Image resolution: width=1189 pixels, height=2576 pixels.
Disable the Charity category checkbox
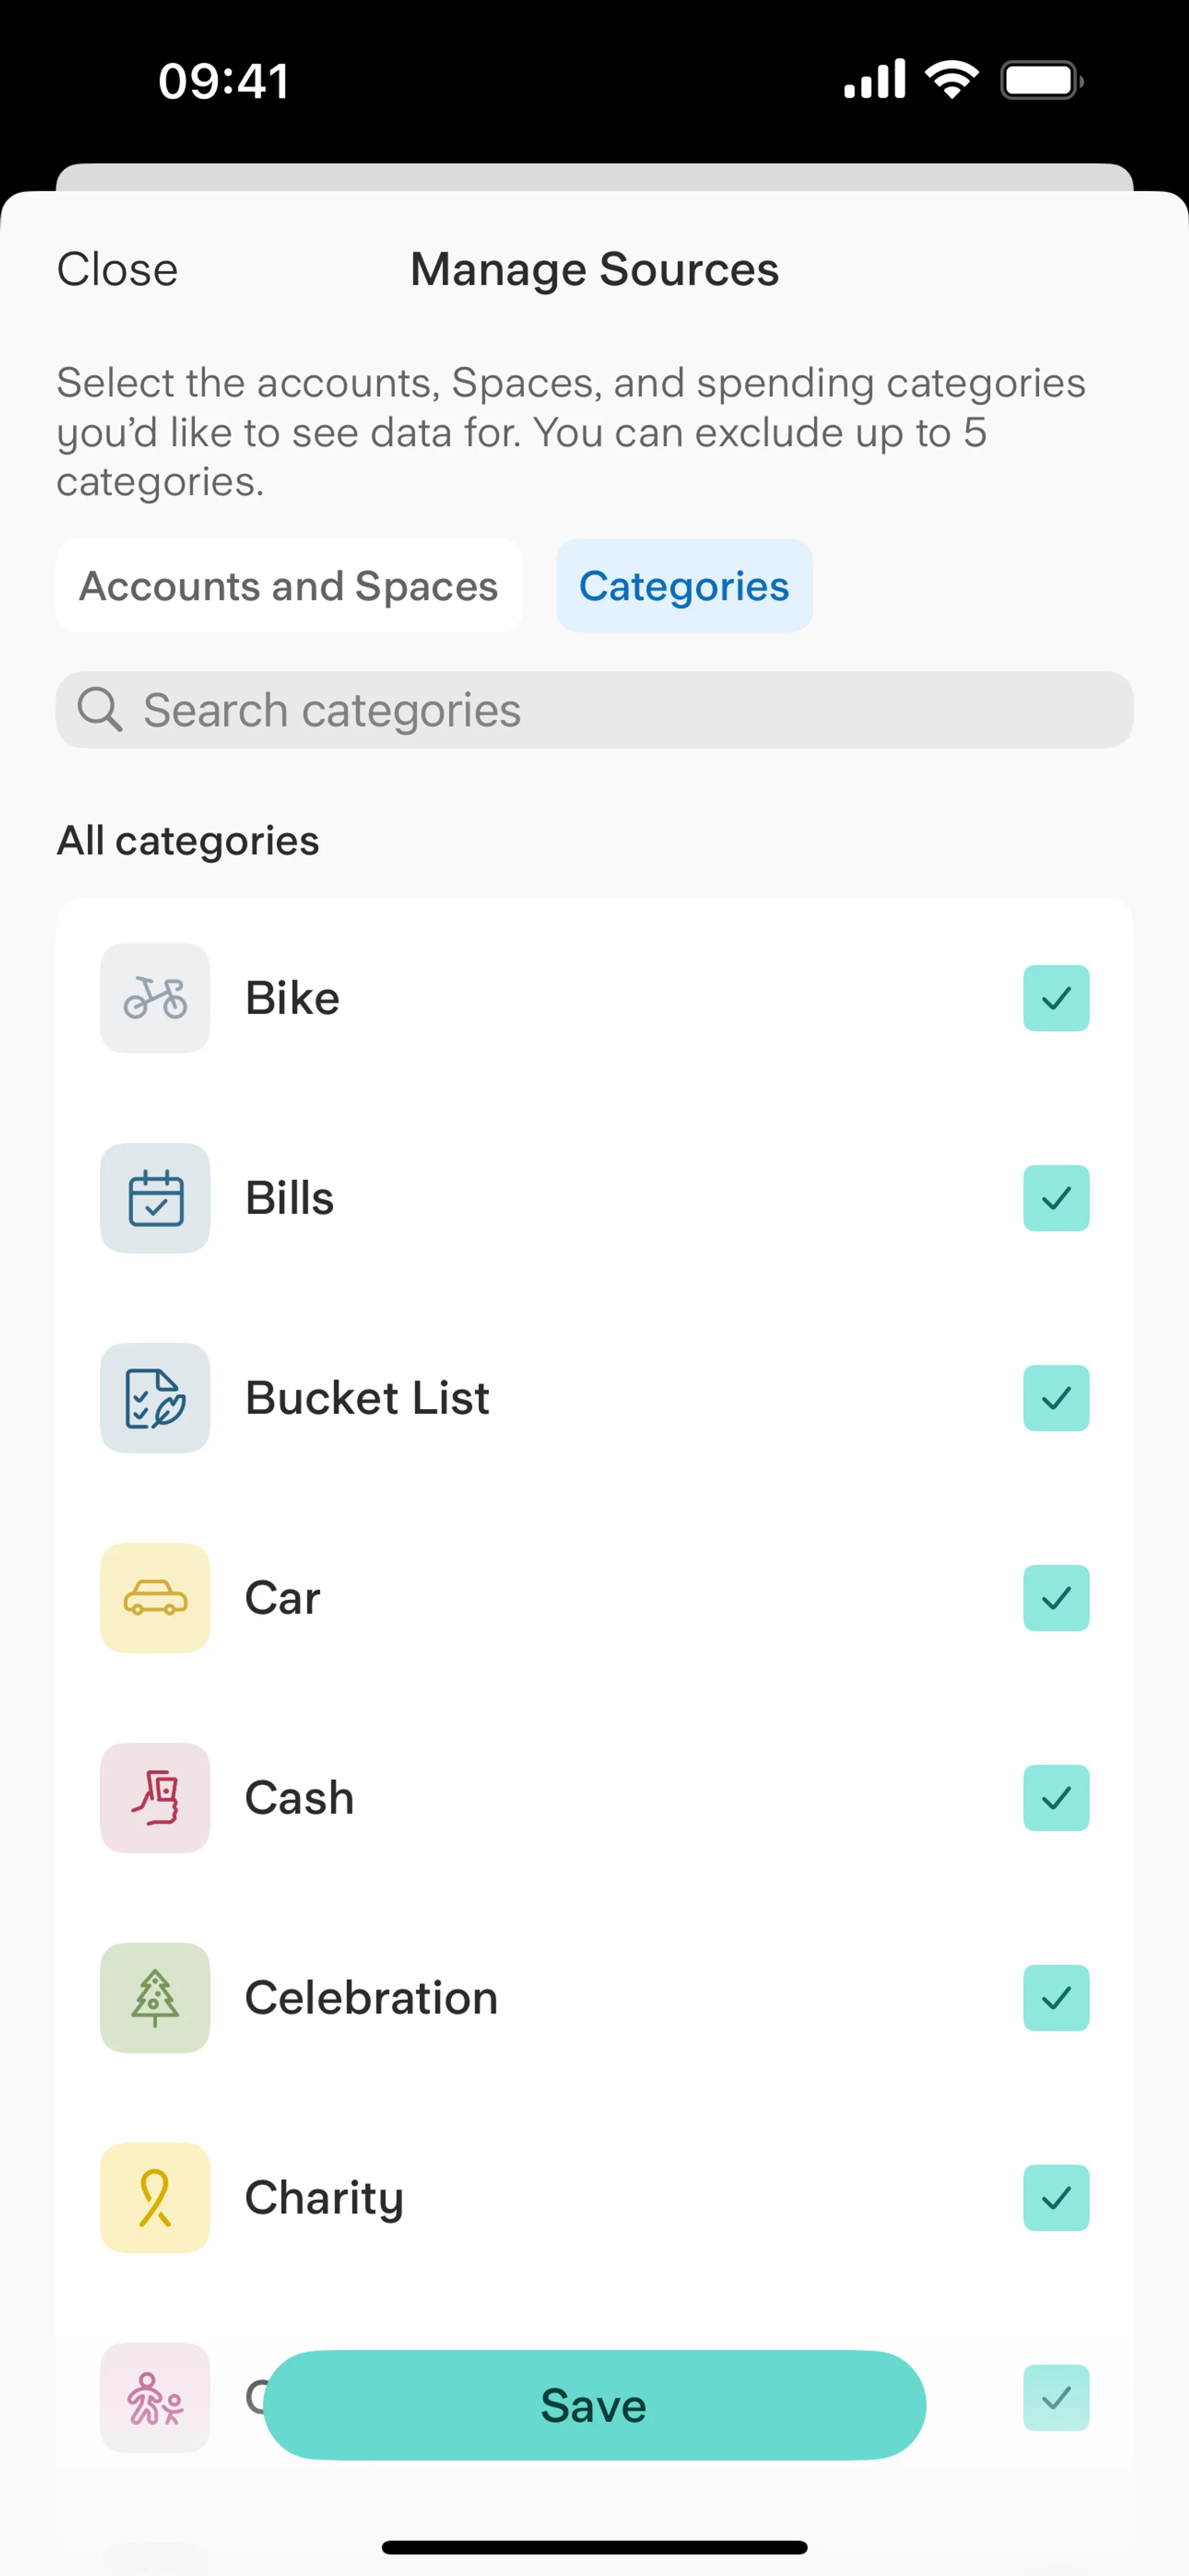(1056, 2198)
